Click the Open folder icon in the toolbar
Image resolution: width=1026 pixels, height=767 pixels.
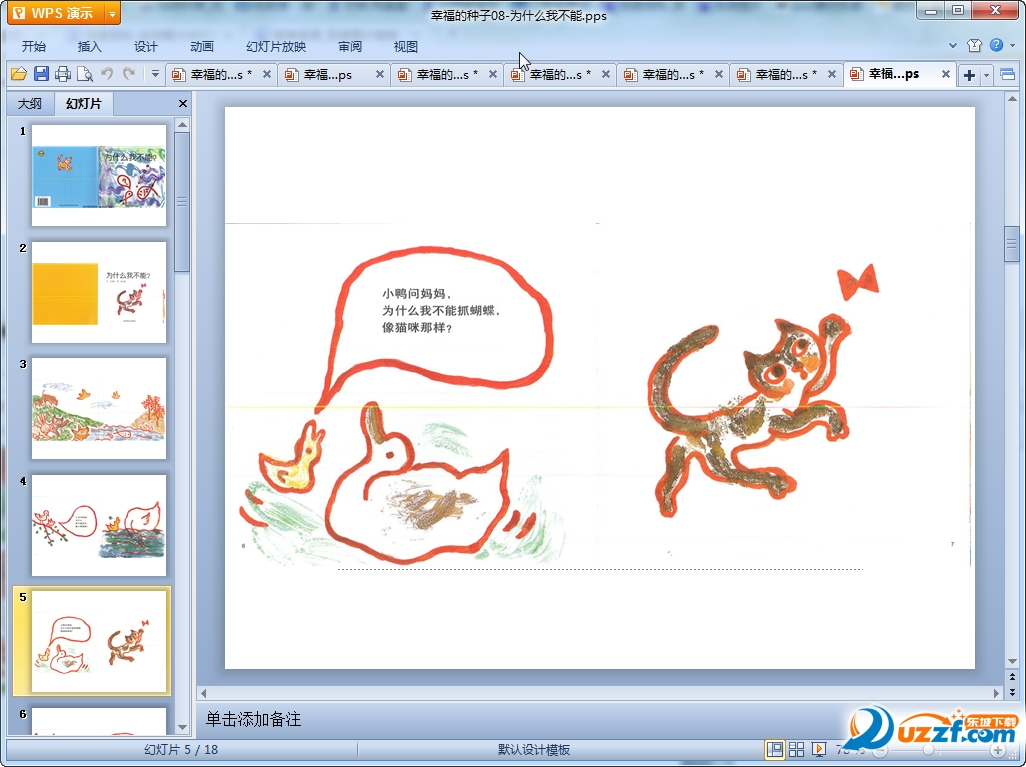click(x=18, y=74)
